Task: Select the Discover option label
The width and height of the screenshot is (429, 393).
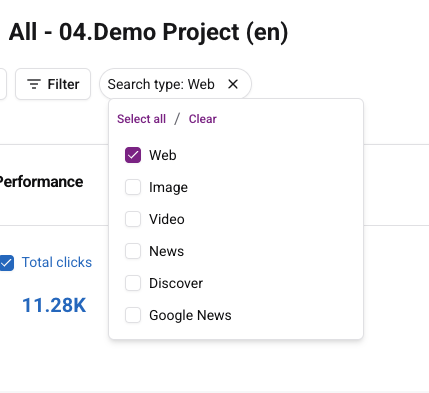Action: point(176,283)
